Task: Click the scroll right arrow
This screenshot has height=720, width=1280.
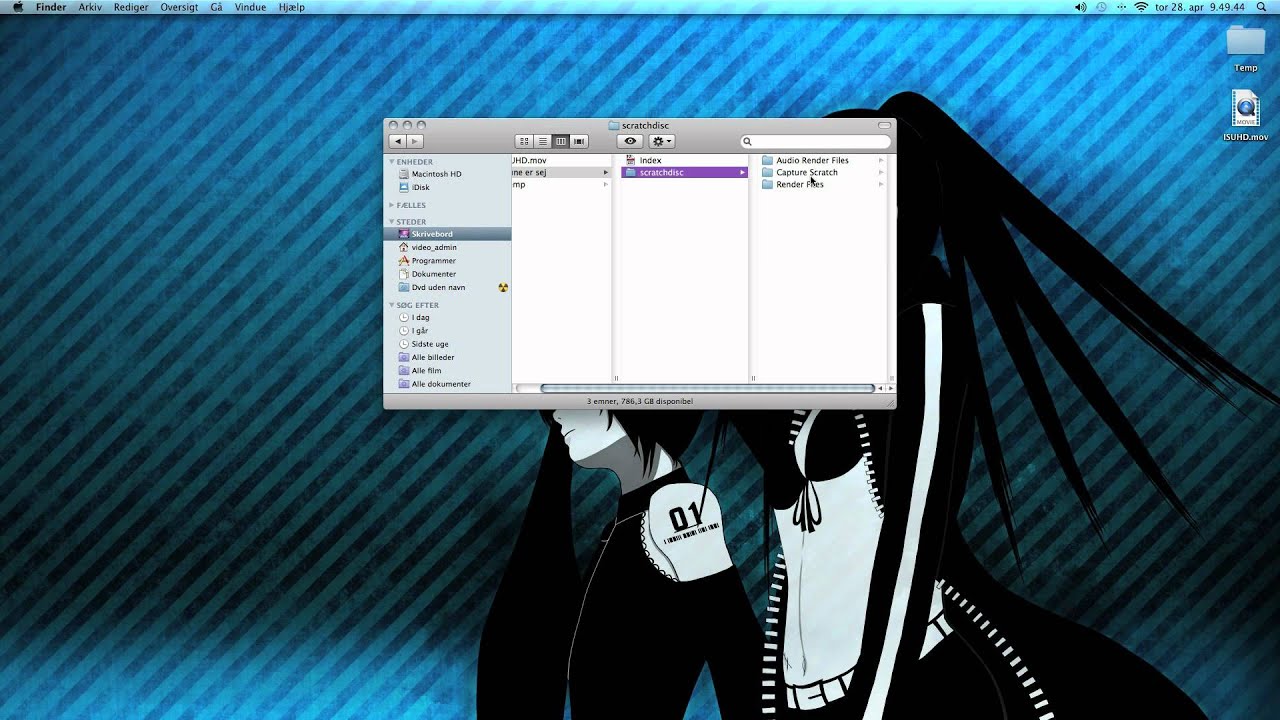Action: [x=891, y=388]
